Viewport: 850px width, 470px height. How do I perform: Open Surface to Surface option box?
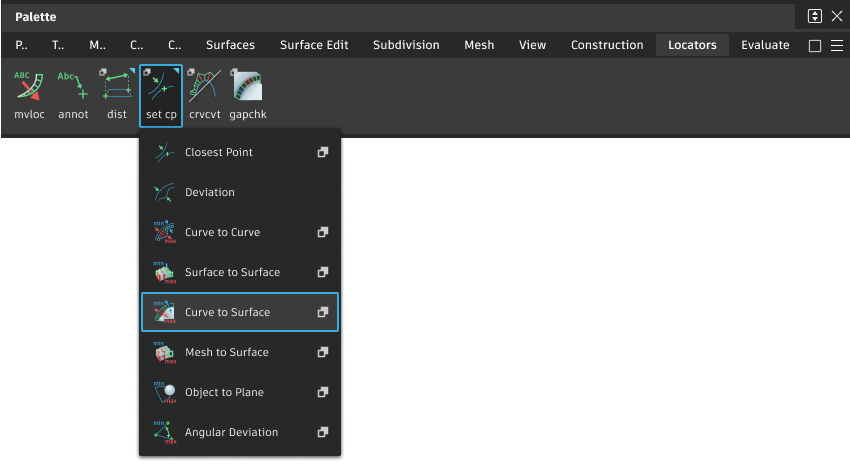[x=322, y=272]
